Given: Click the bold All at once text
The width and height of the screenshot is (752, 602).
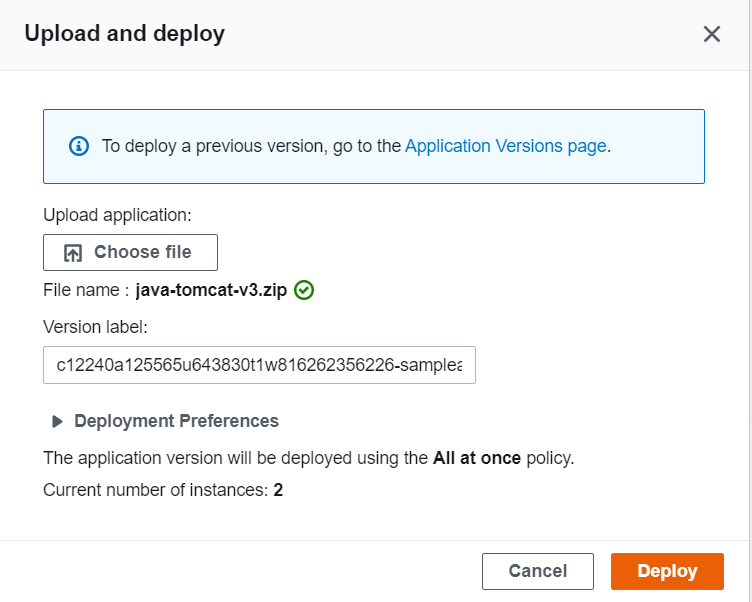Looking at the screenshot, I should [x=476, y=458].
